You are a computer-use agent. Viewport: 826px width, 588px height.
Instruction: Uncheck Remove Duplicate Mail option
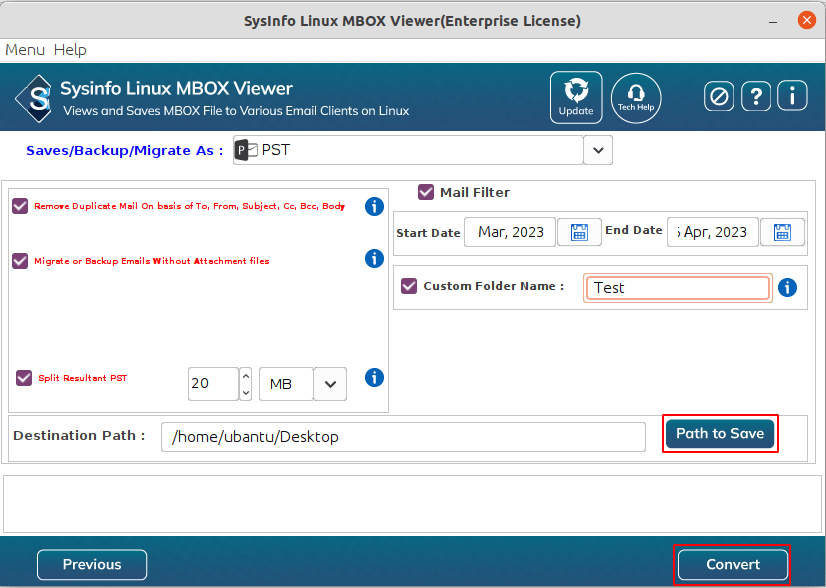(20, 206)
